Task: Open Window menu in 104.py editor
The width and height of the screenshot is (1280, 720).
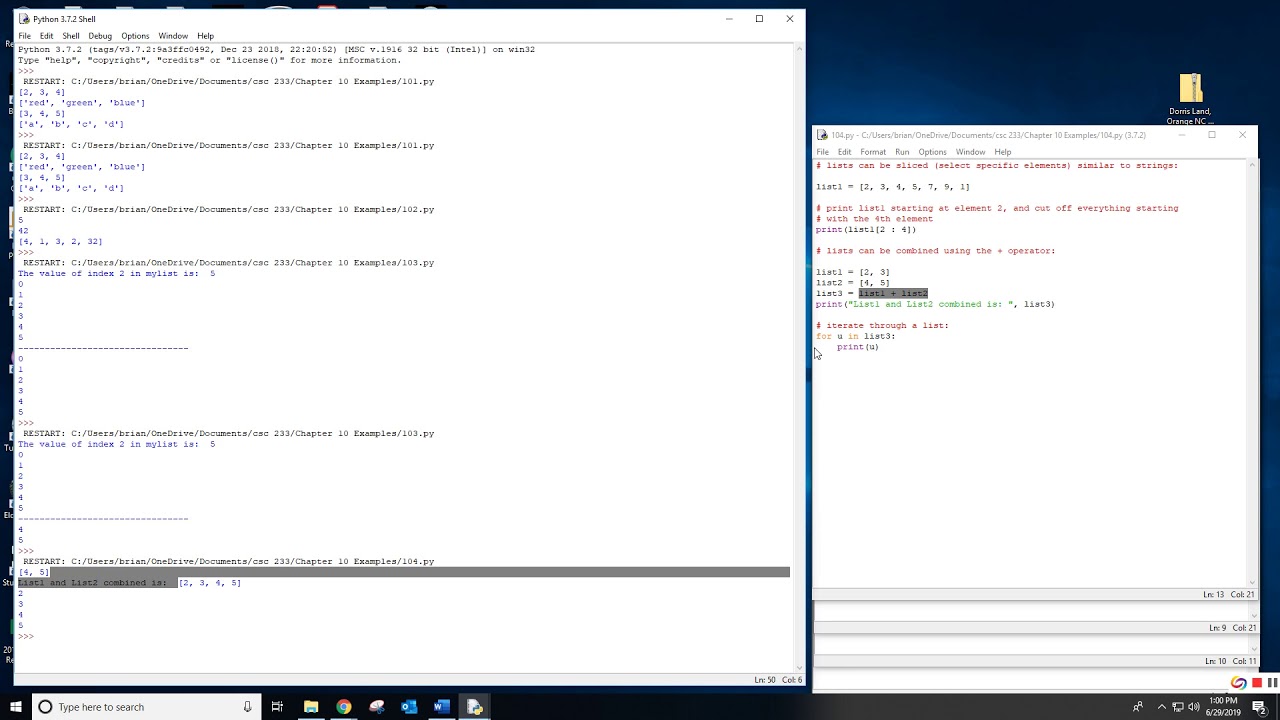Action: [970, 152]
